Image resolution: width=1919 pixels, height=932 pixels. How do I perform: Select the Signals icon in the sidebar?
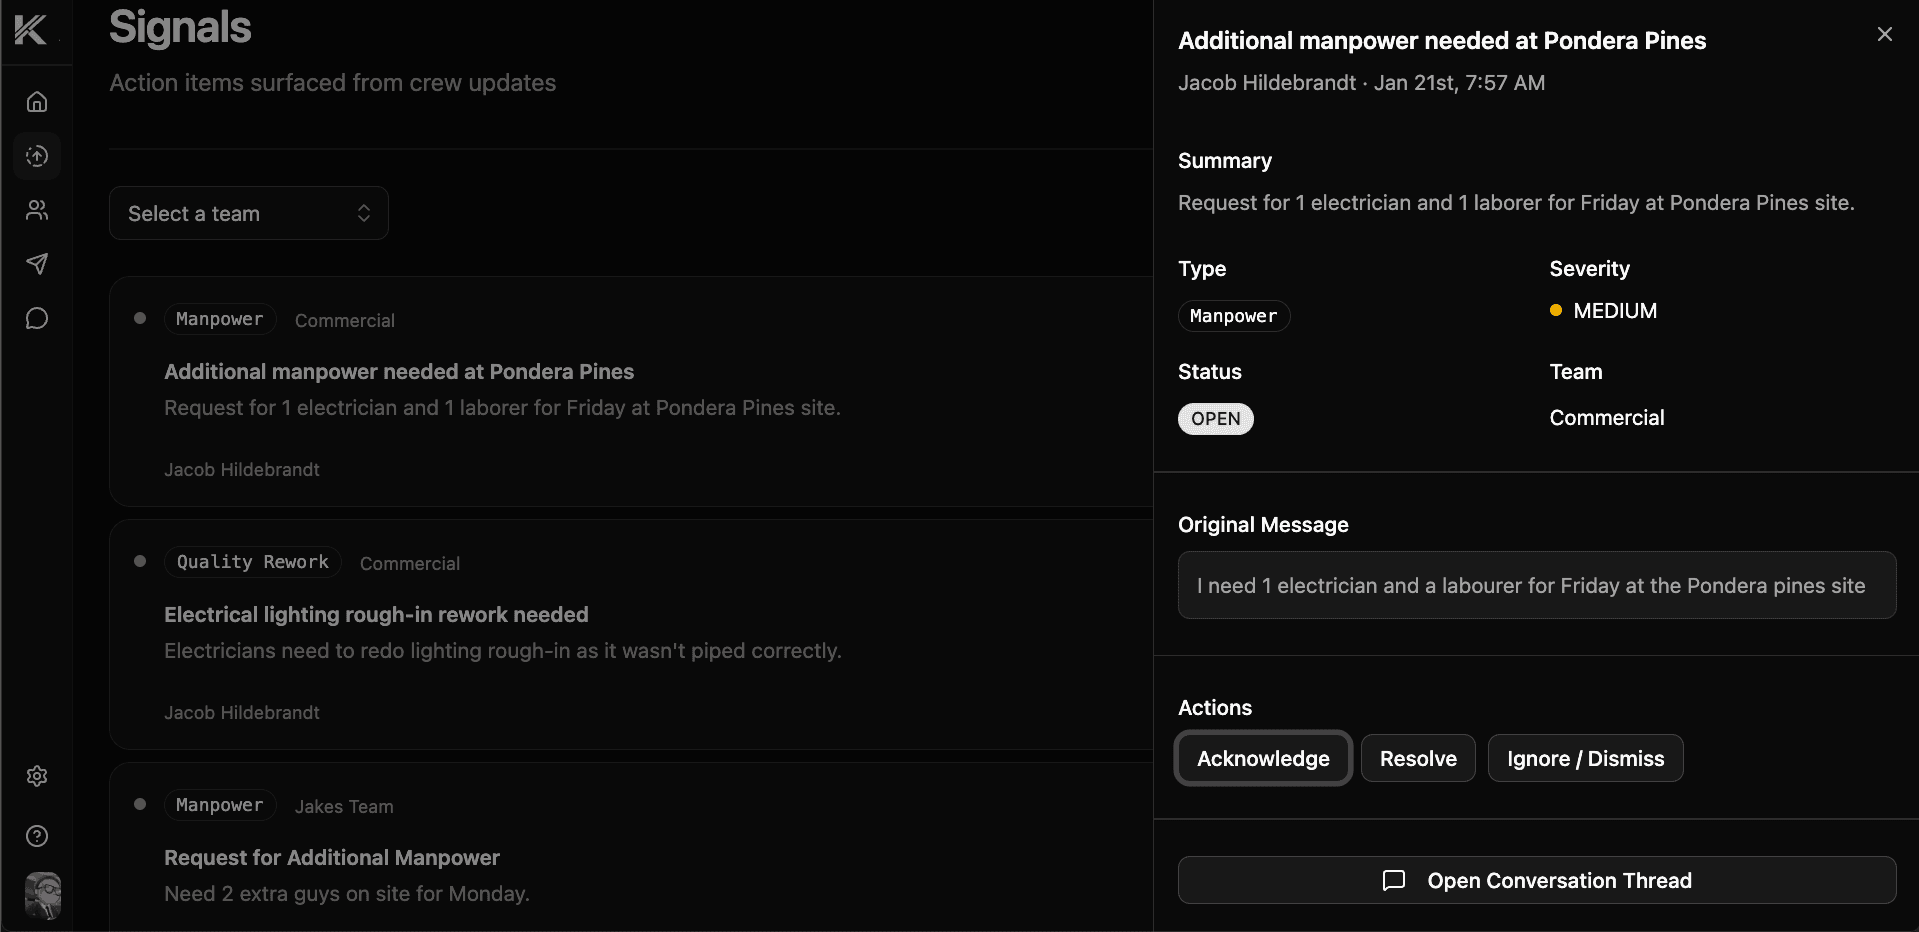click(x=37, y=156)
